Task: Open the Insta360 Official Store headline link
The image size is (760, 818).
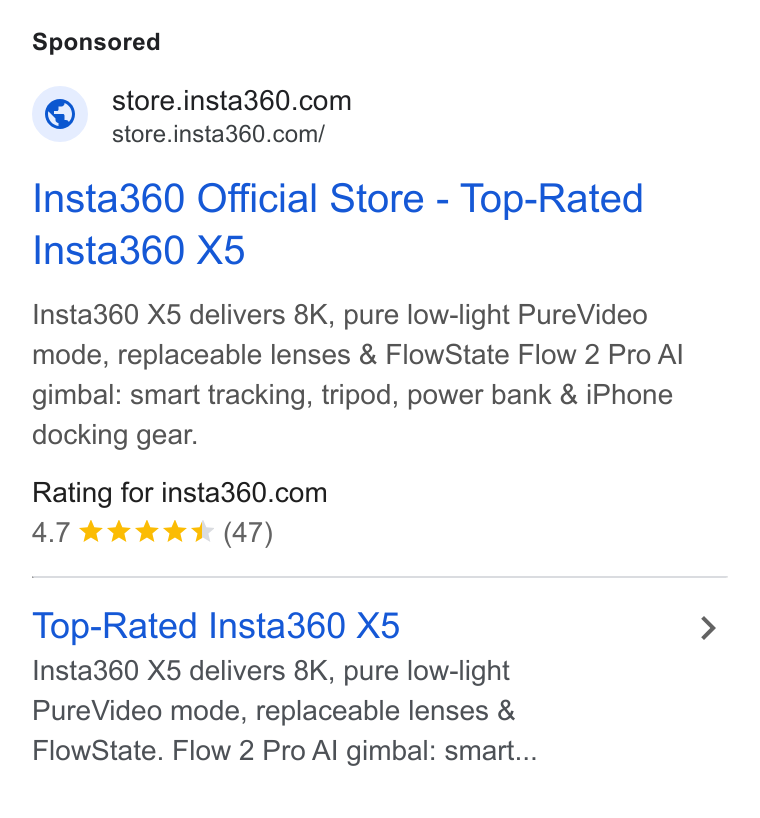Action: click(x=337, y=224)
